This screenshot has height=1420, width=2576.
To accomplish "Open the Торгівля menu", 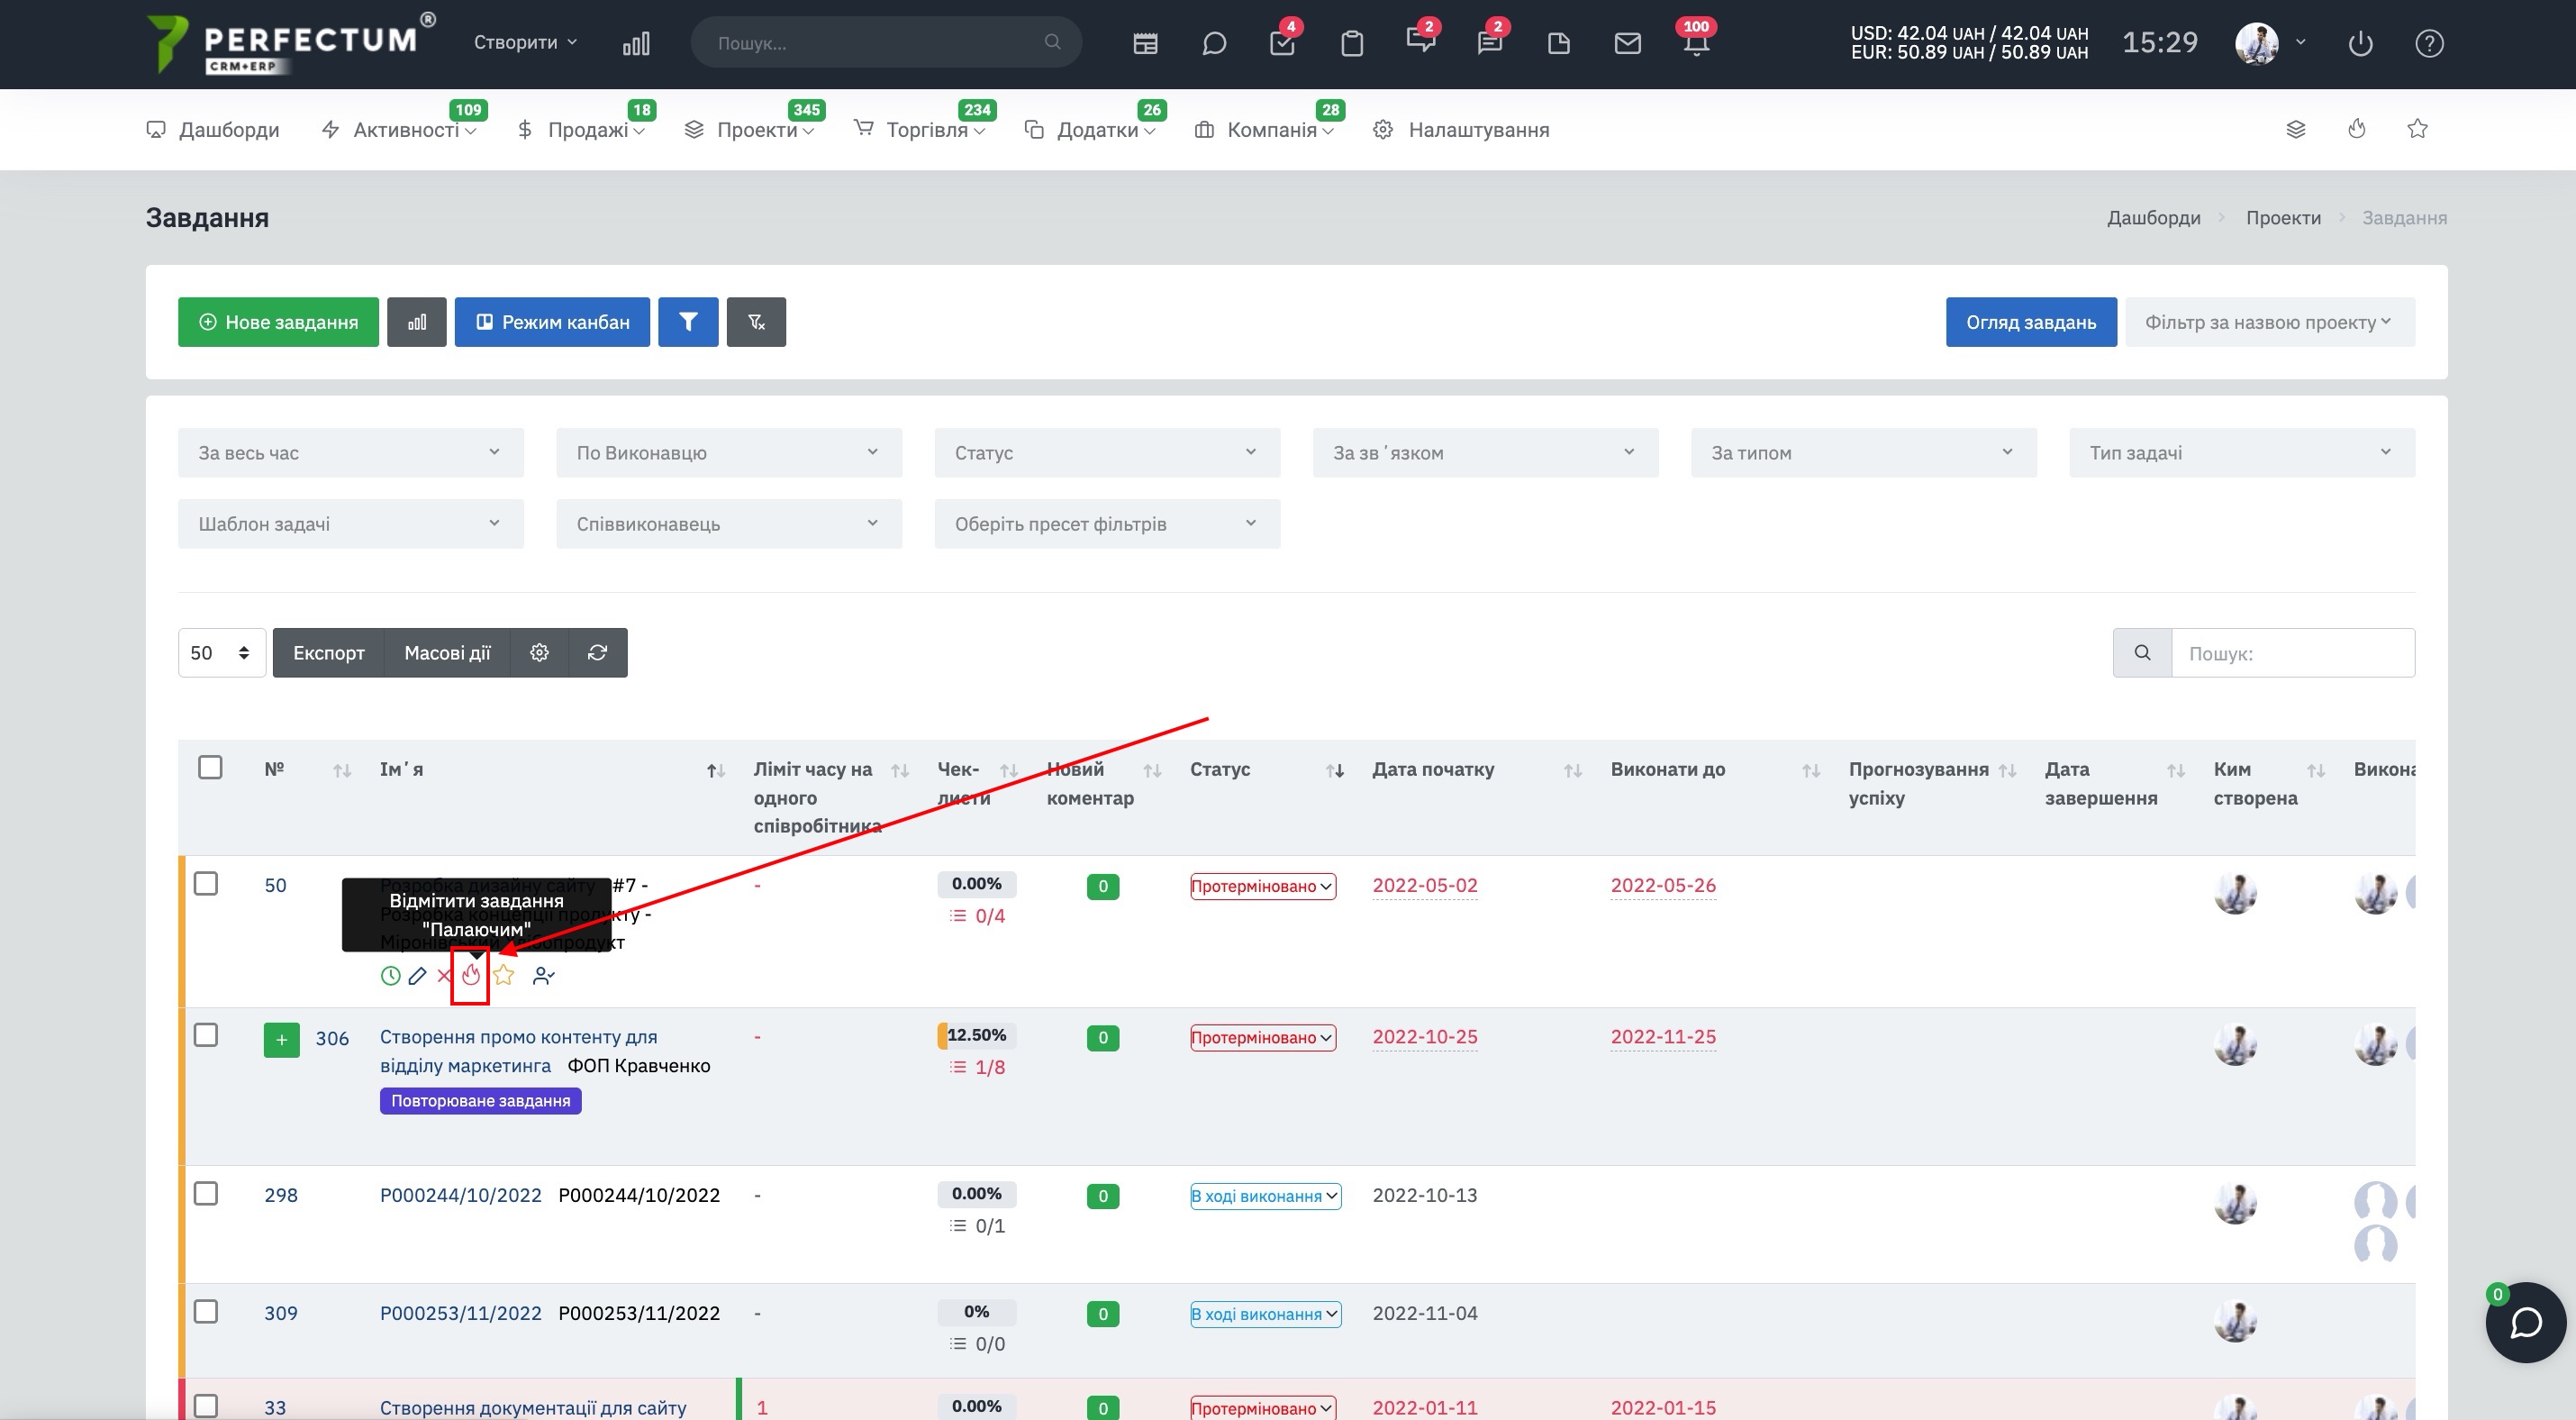I will pos(919,130).
